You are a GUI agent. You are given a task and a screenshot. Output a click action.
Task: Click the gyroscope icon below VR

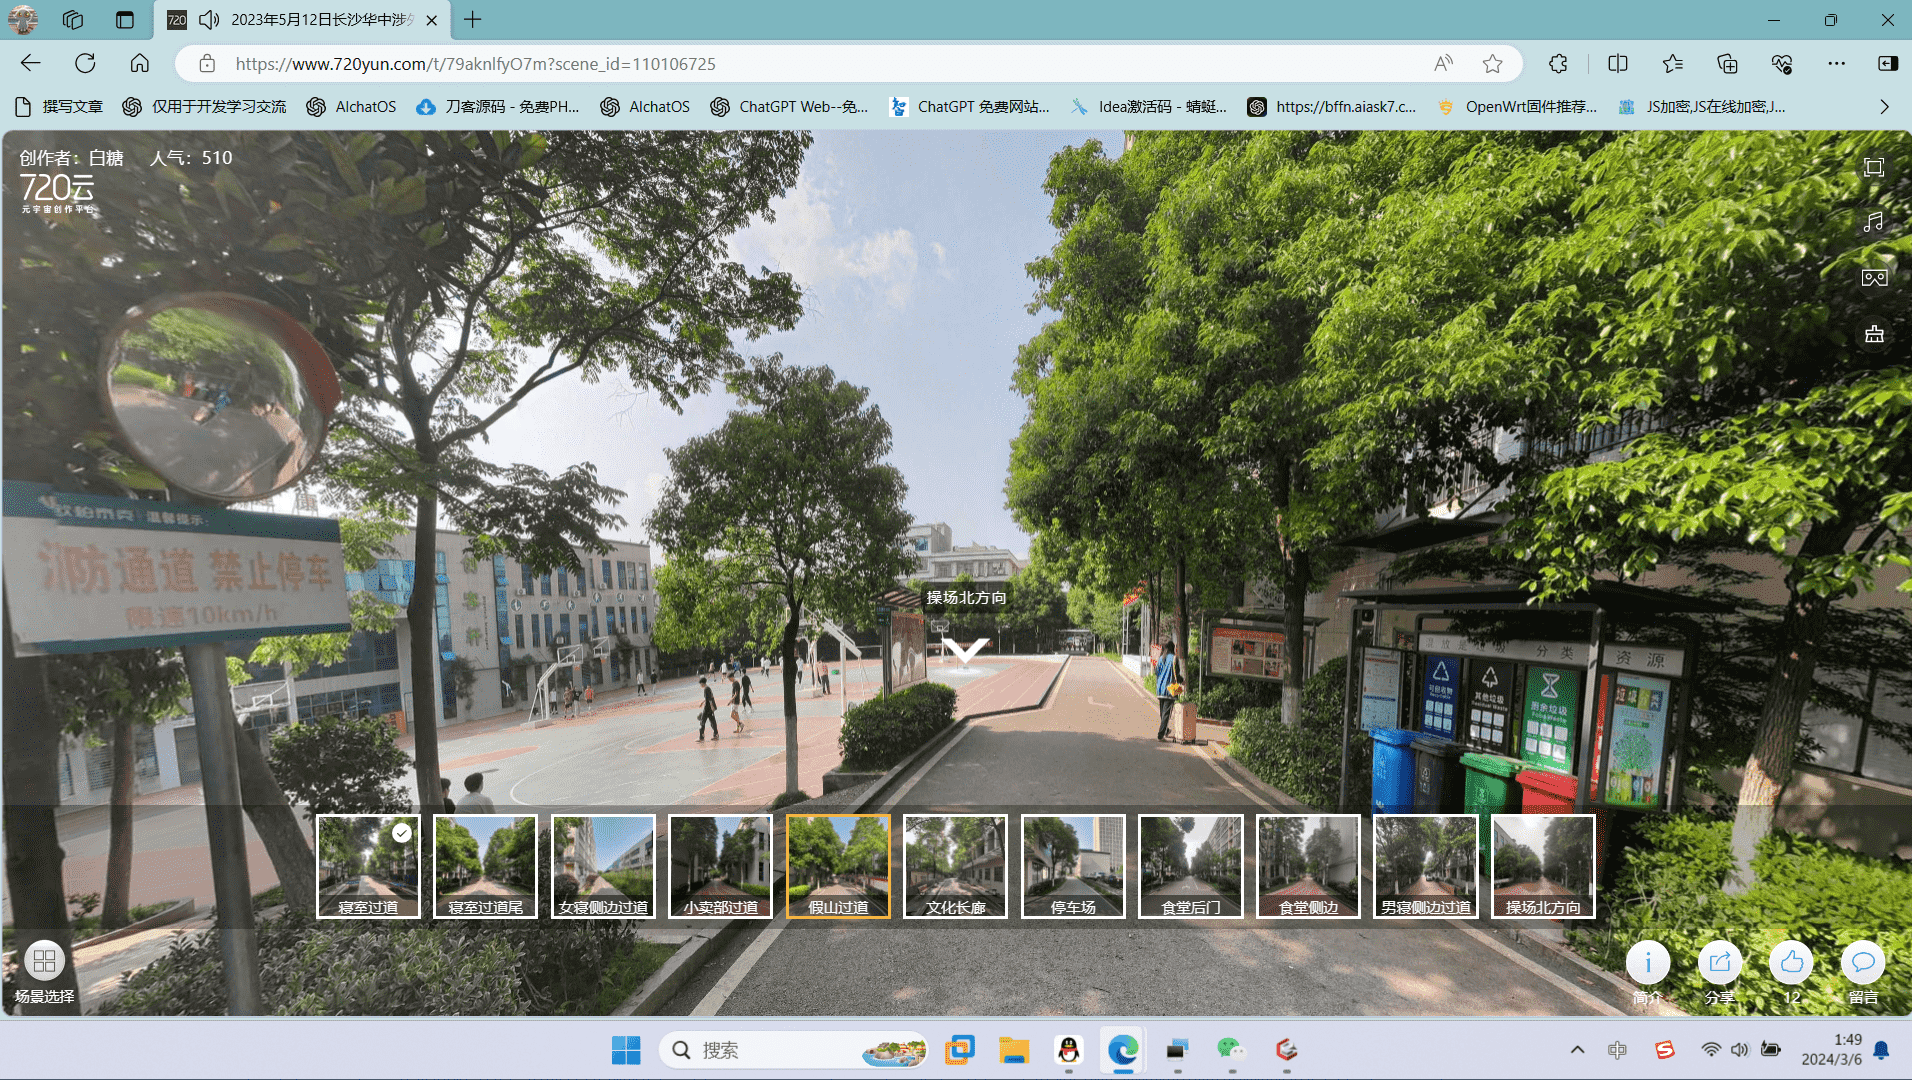click(x=1873, y=334)
